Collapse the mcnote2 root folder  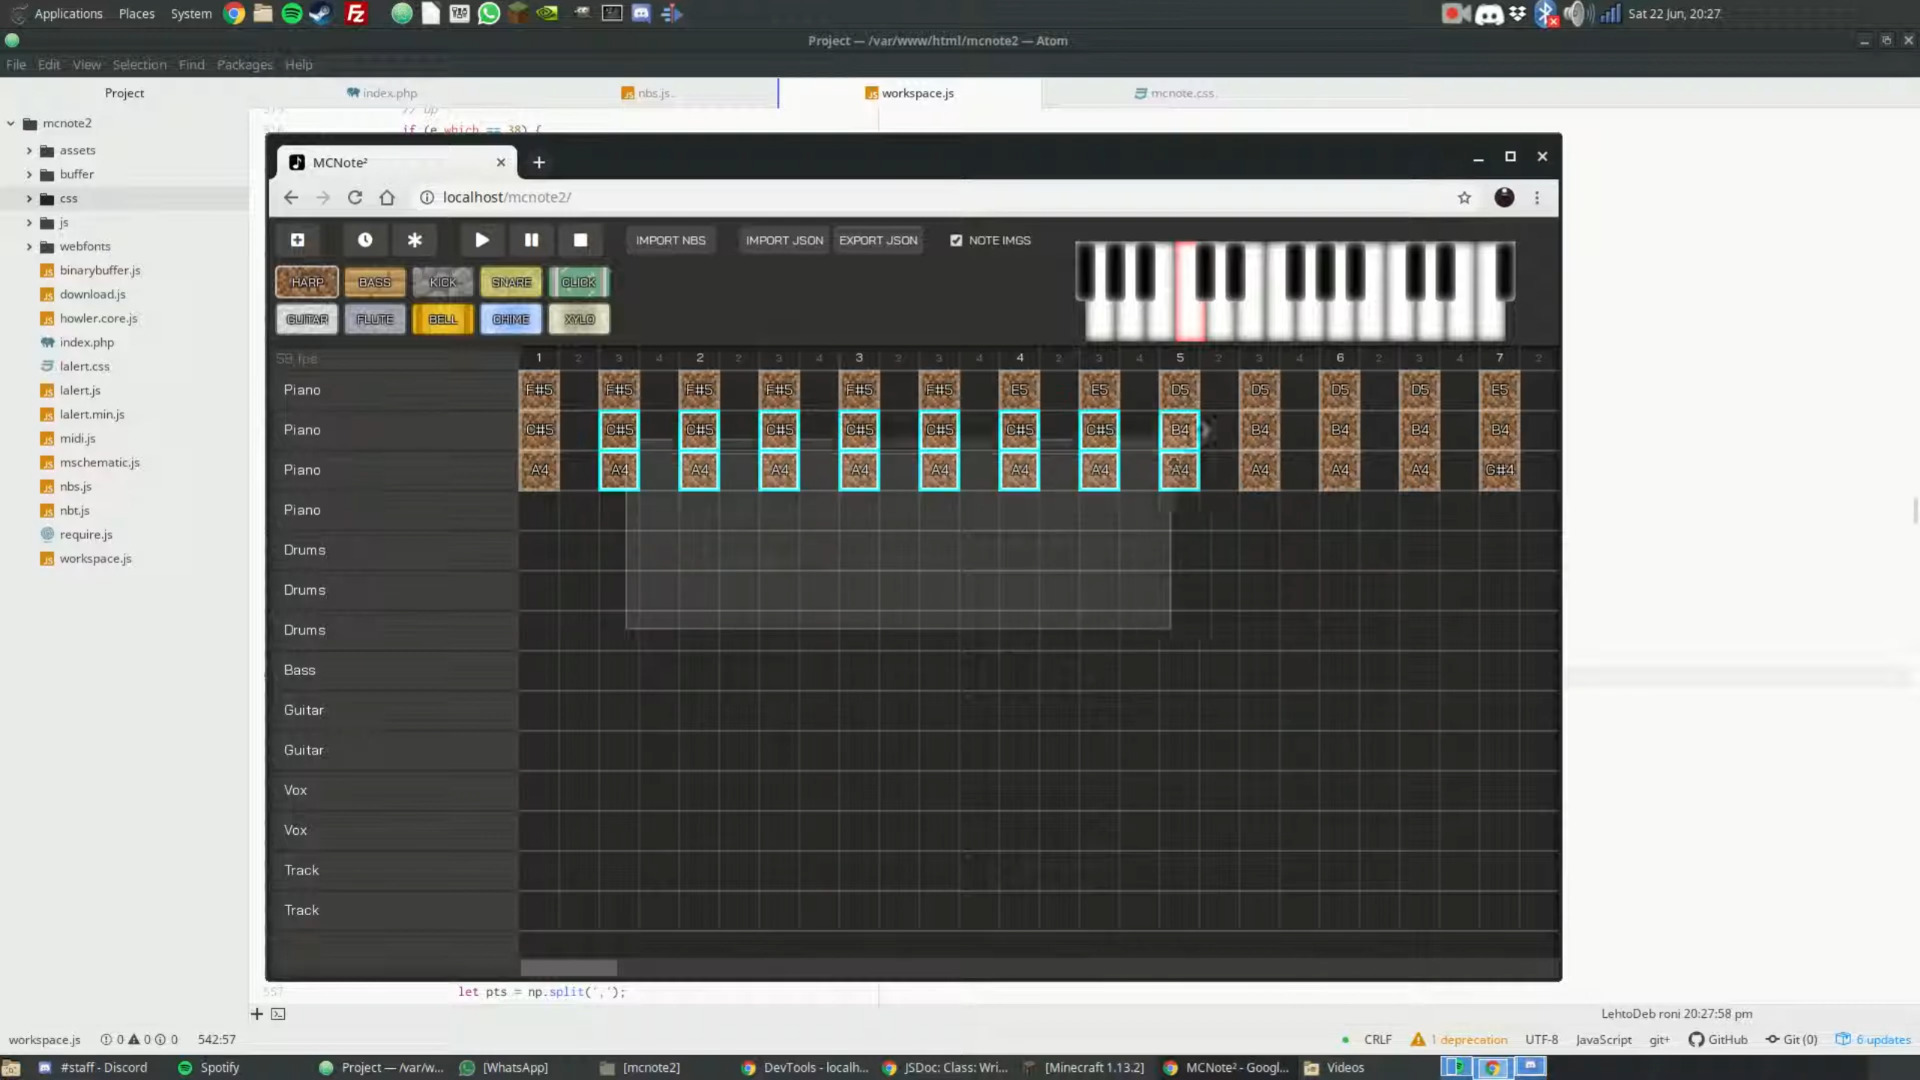11,124
